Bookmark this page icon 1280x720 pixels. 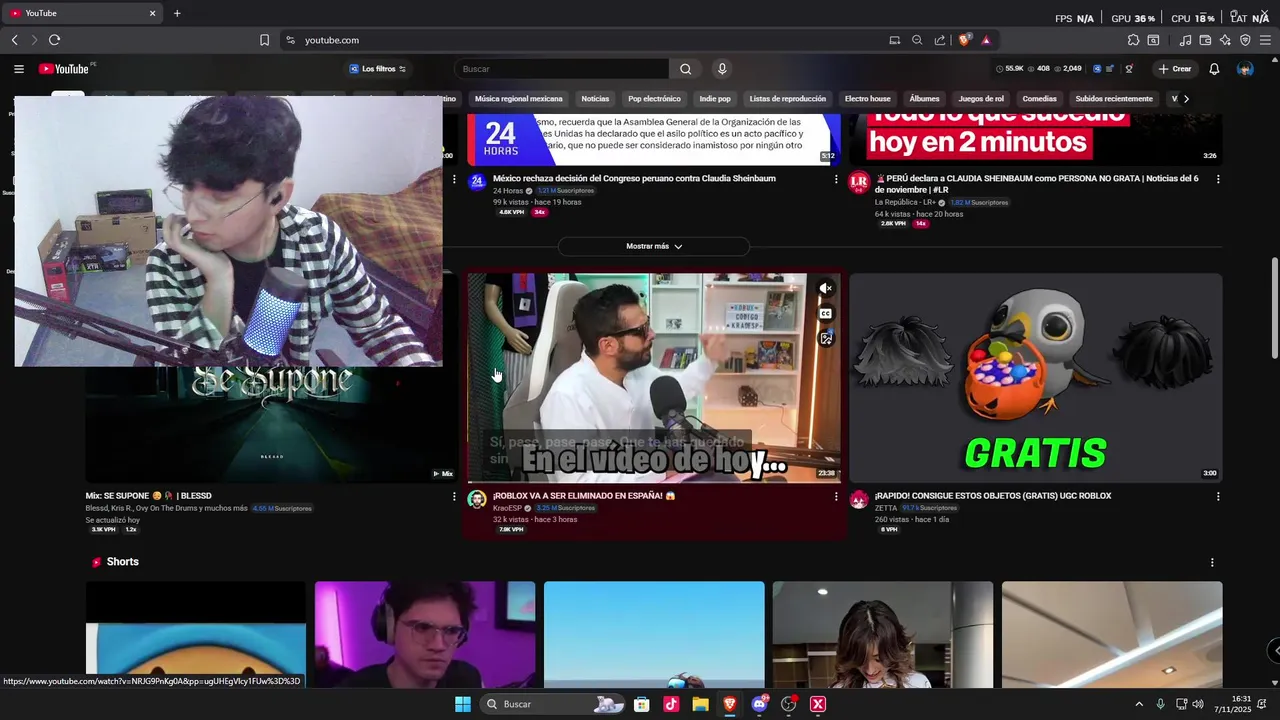tap(264, 40)
